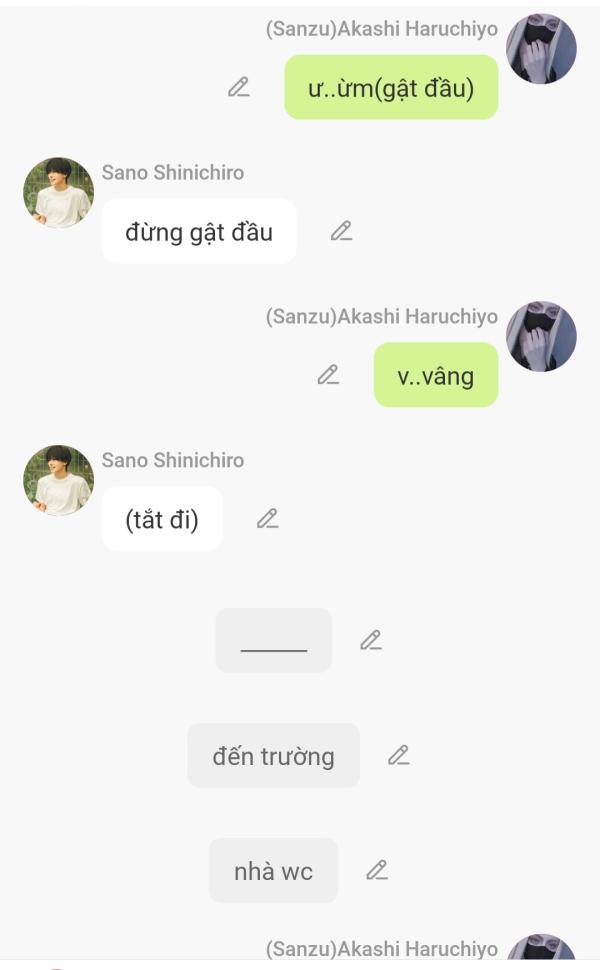The height and width of the screenshot is (970, 600).
Task: Select the "đến trường" narration bubble
Action: click(273, 755)
